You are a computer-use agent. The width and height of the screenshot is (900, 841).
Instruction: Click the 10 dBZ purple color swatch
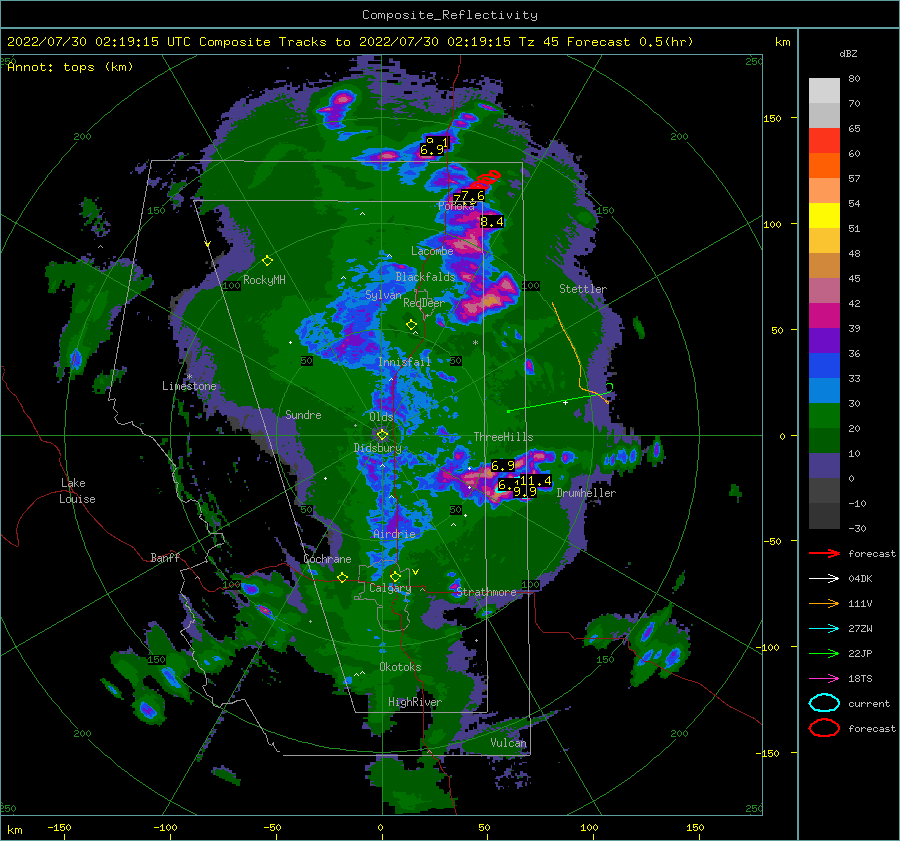coord(824,466)
